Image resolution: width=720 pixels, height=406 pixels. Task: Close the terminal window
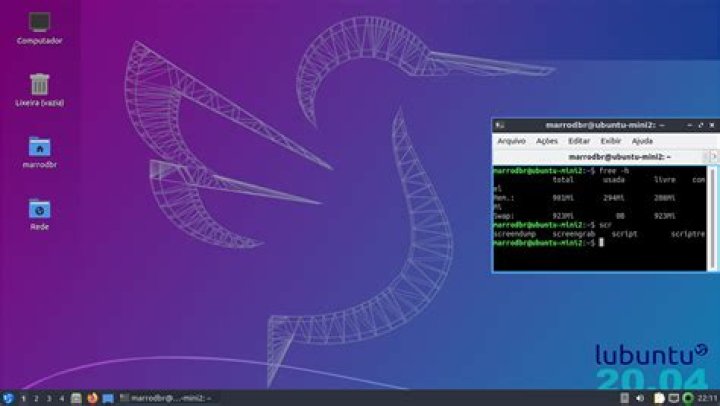coord(712,125)
